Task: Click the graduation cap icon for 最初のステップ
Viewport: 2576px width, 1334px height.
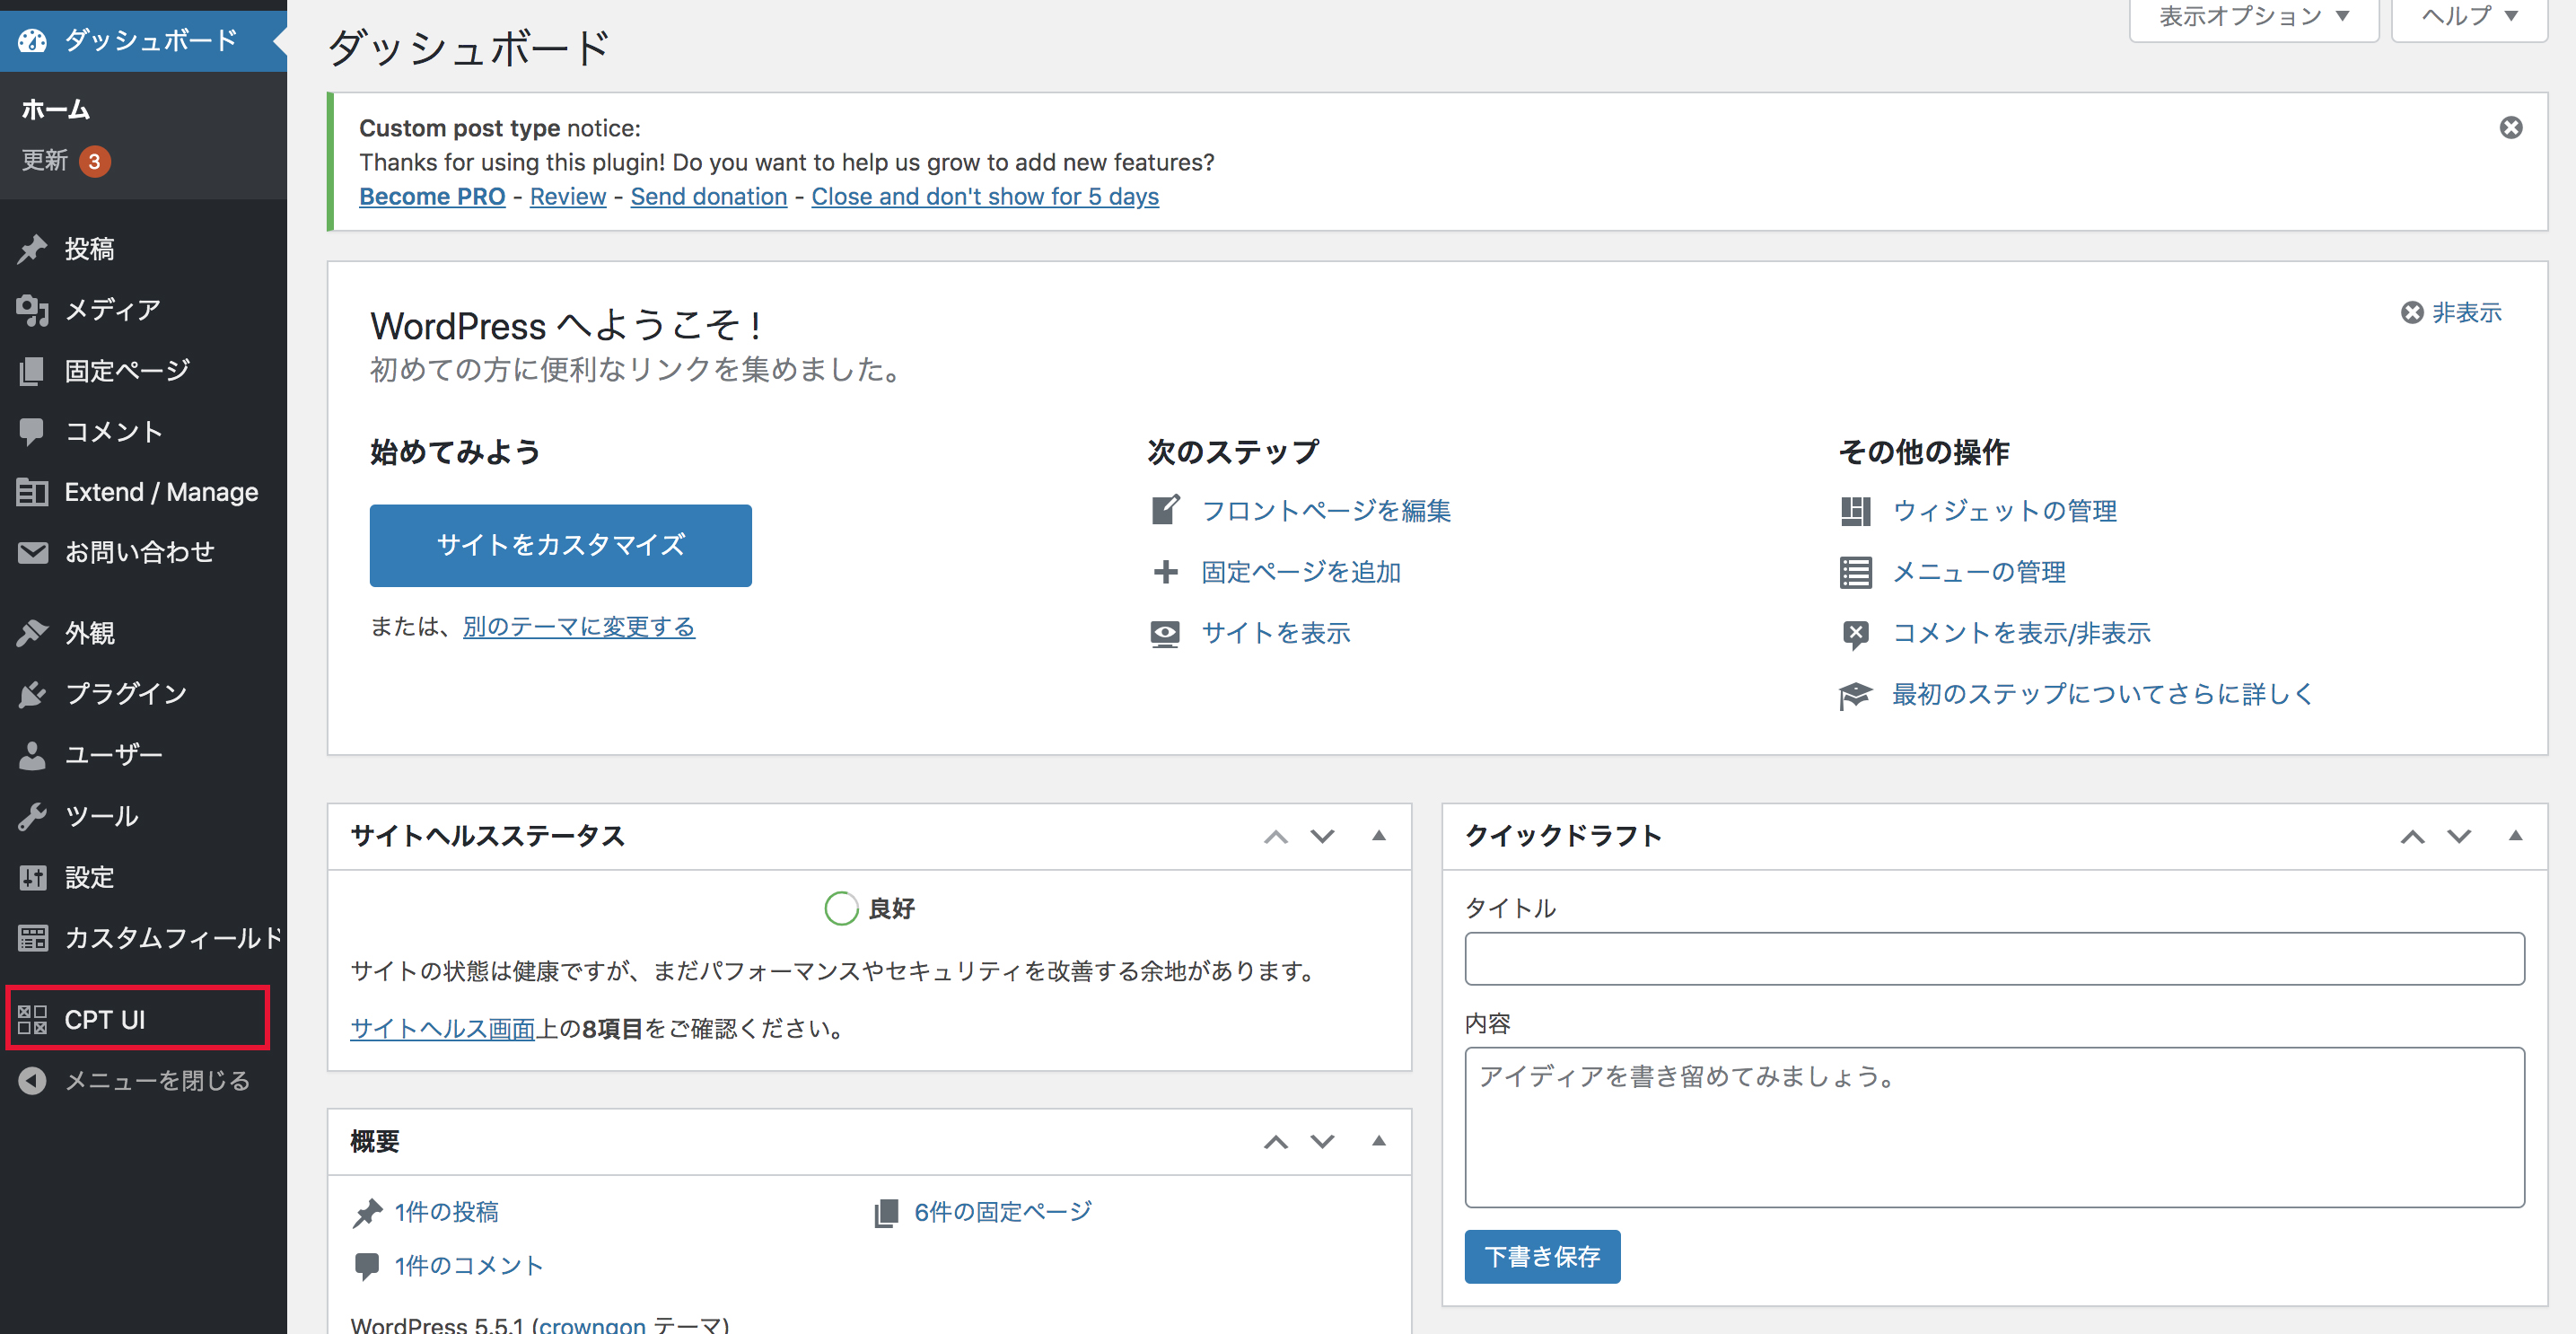Action: 1855,695
